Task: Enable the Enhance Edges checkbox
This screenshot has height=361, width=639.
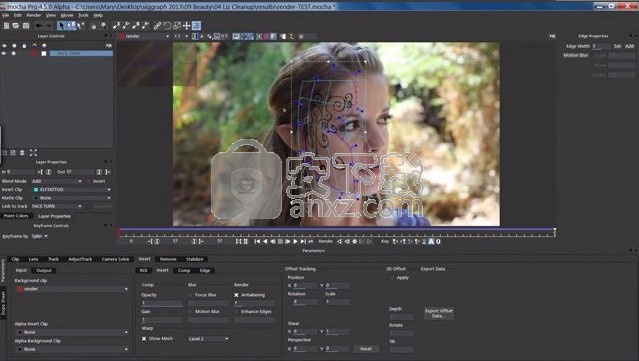Action: (236, 312)
